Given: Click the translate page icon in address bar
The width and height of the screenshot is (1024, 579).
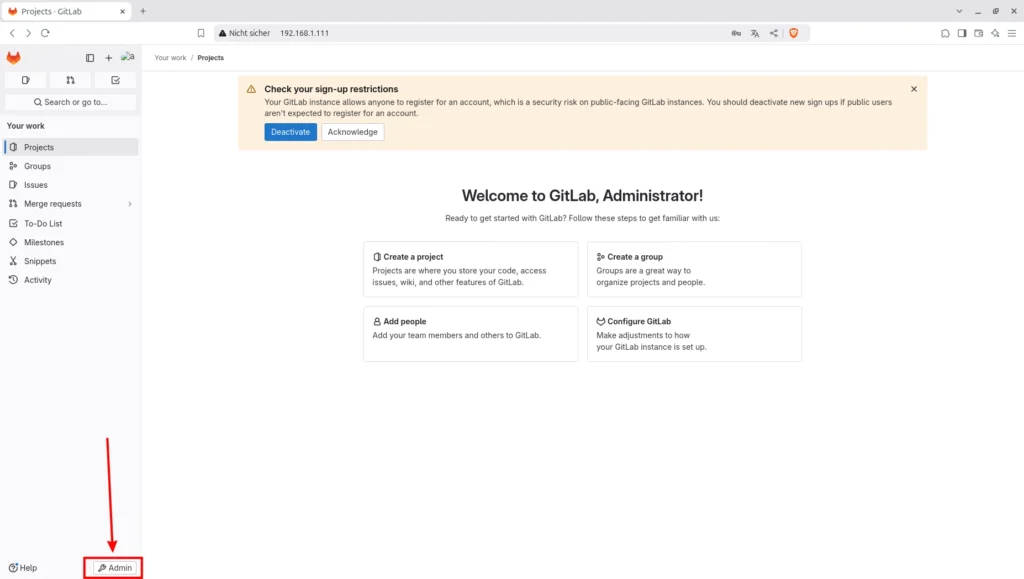Looking at the screenshot, I should click(755, 33).
